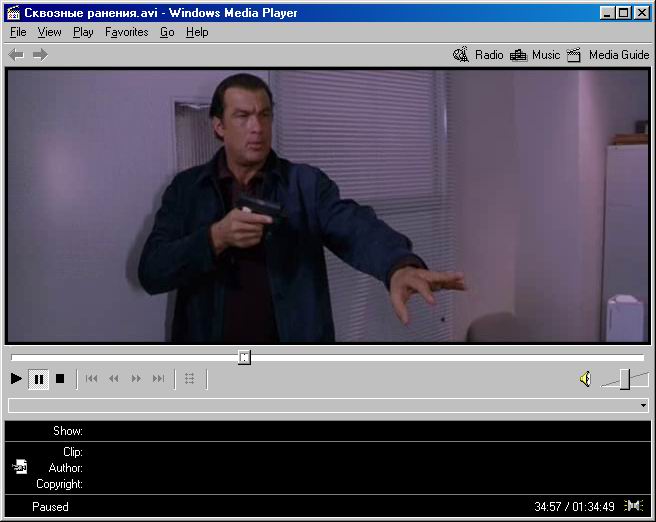Viewport: 656px width, 522px height.
Task: Click the Author label in info panel
Action: tap(66, 468)
